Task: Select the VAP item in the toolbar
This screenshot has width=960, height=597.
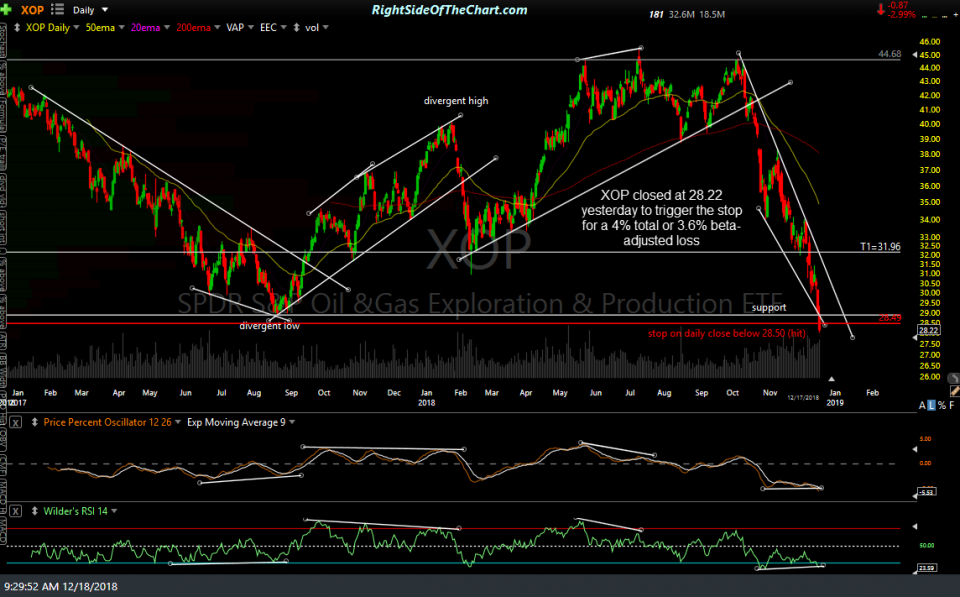Action: [x=237, y=27]
